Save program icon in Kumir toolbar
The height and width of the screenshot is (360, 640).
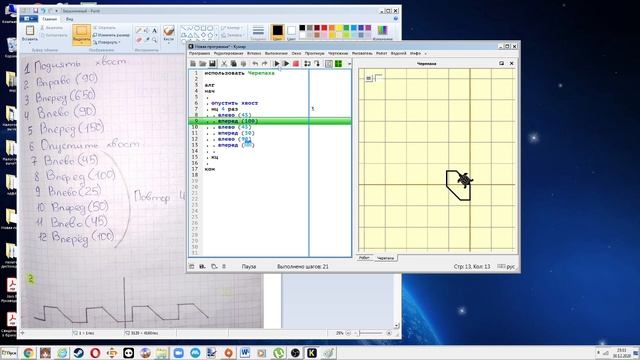point(212,64)
